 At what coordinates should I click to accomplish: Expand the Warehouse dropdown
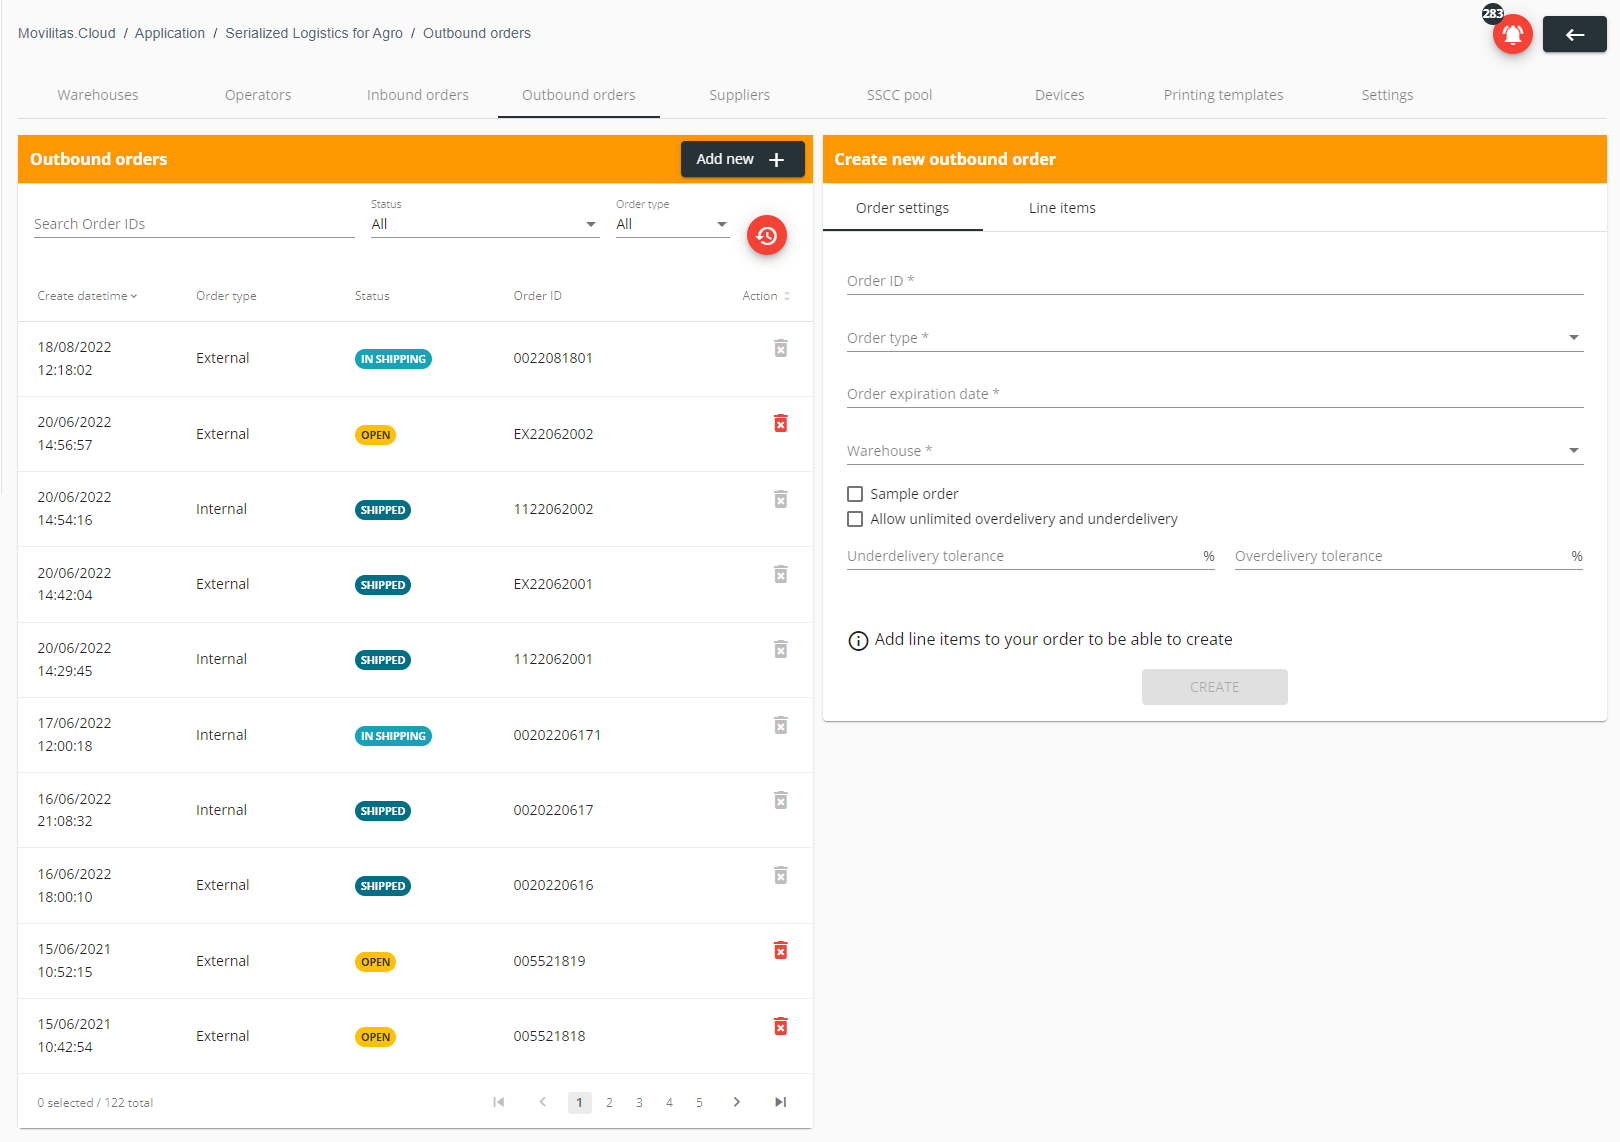tap(1215, 451)
